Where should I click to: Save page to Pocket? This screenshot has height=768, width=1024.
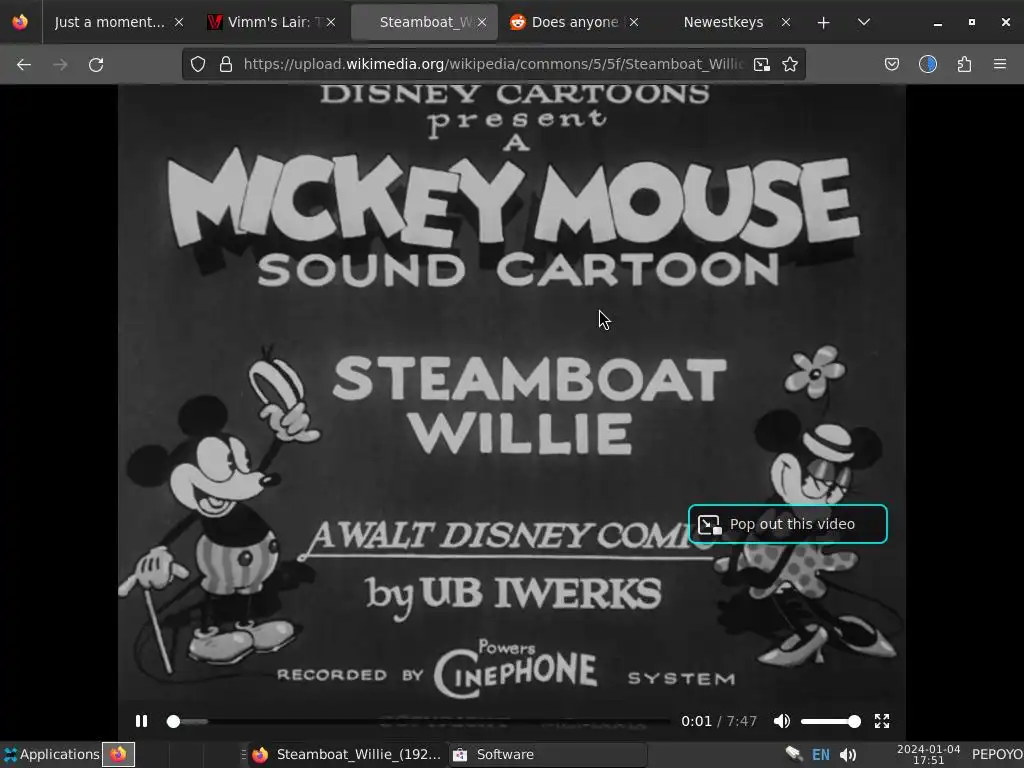tap(891, 64)
